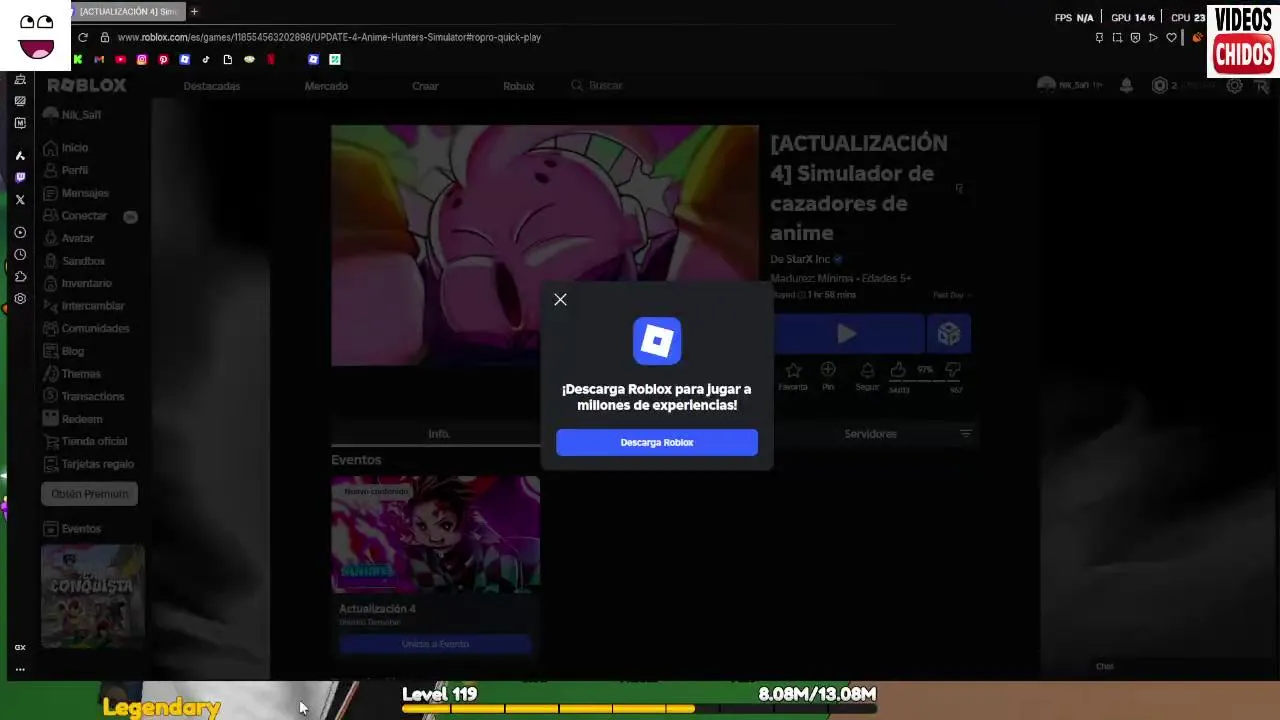Click the thumbs down dislike icon
The height and width of the screenshot is (720, 1280).
coord(954,370)
